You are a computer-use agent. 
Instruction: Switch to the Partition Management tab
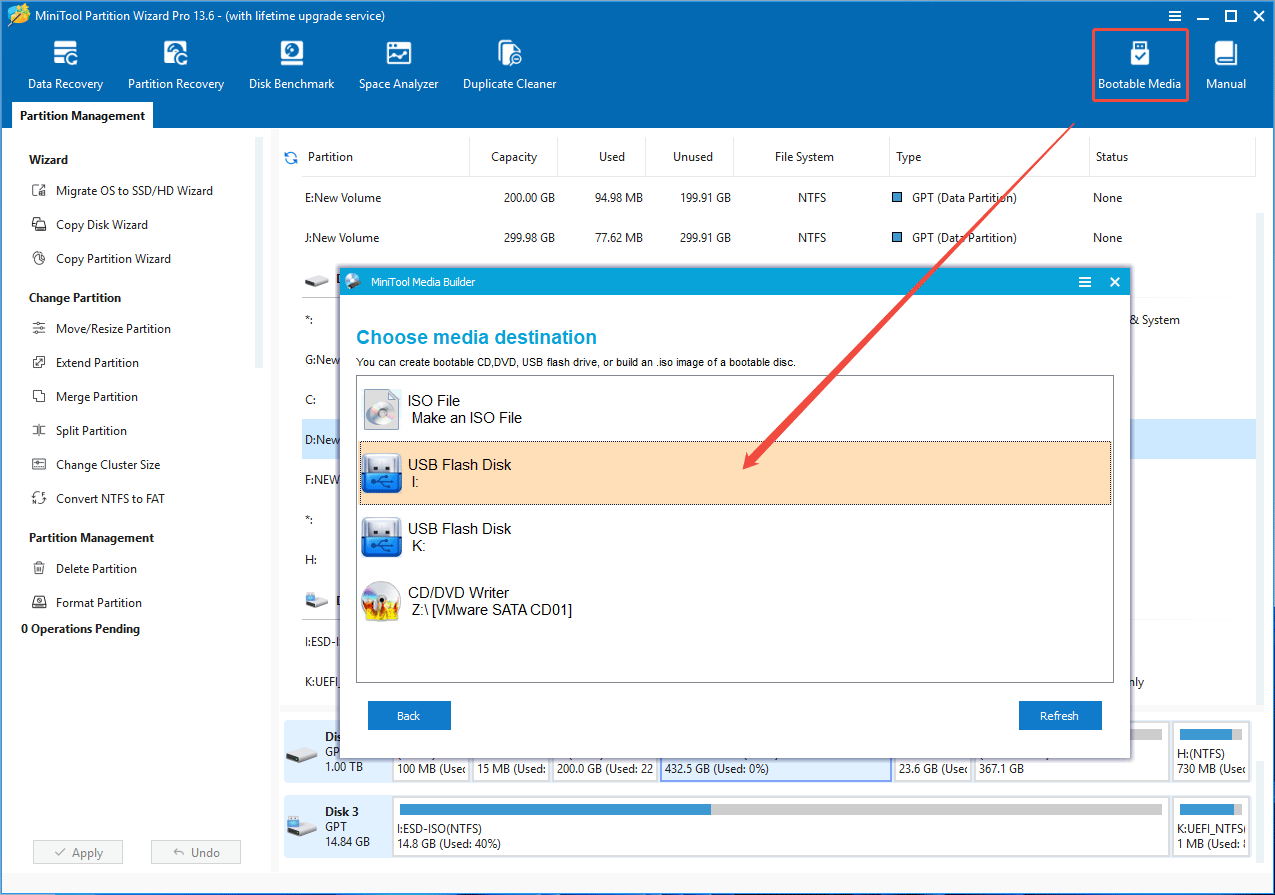pyautogui.click(x=81, y=115)
